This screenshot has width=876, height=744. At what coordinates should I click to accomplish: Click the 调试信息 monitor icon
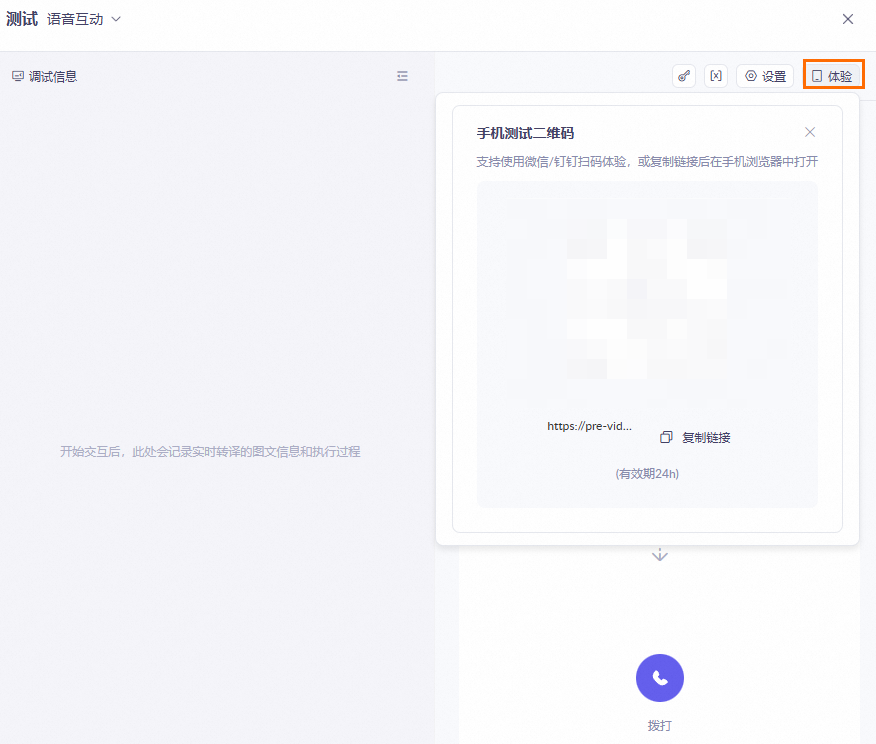pyautogui.click(x=18, y=77)
